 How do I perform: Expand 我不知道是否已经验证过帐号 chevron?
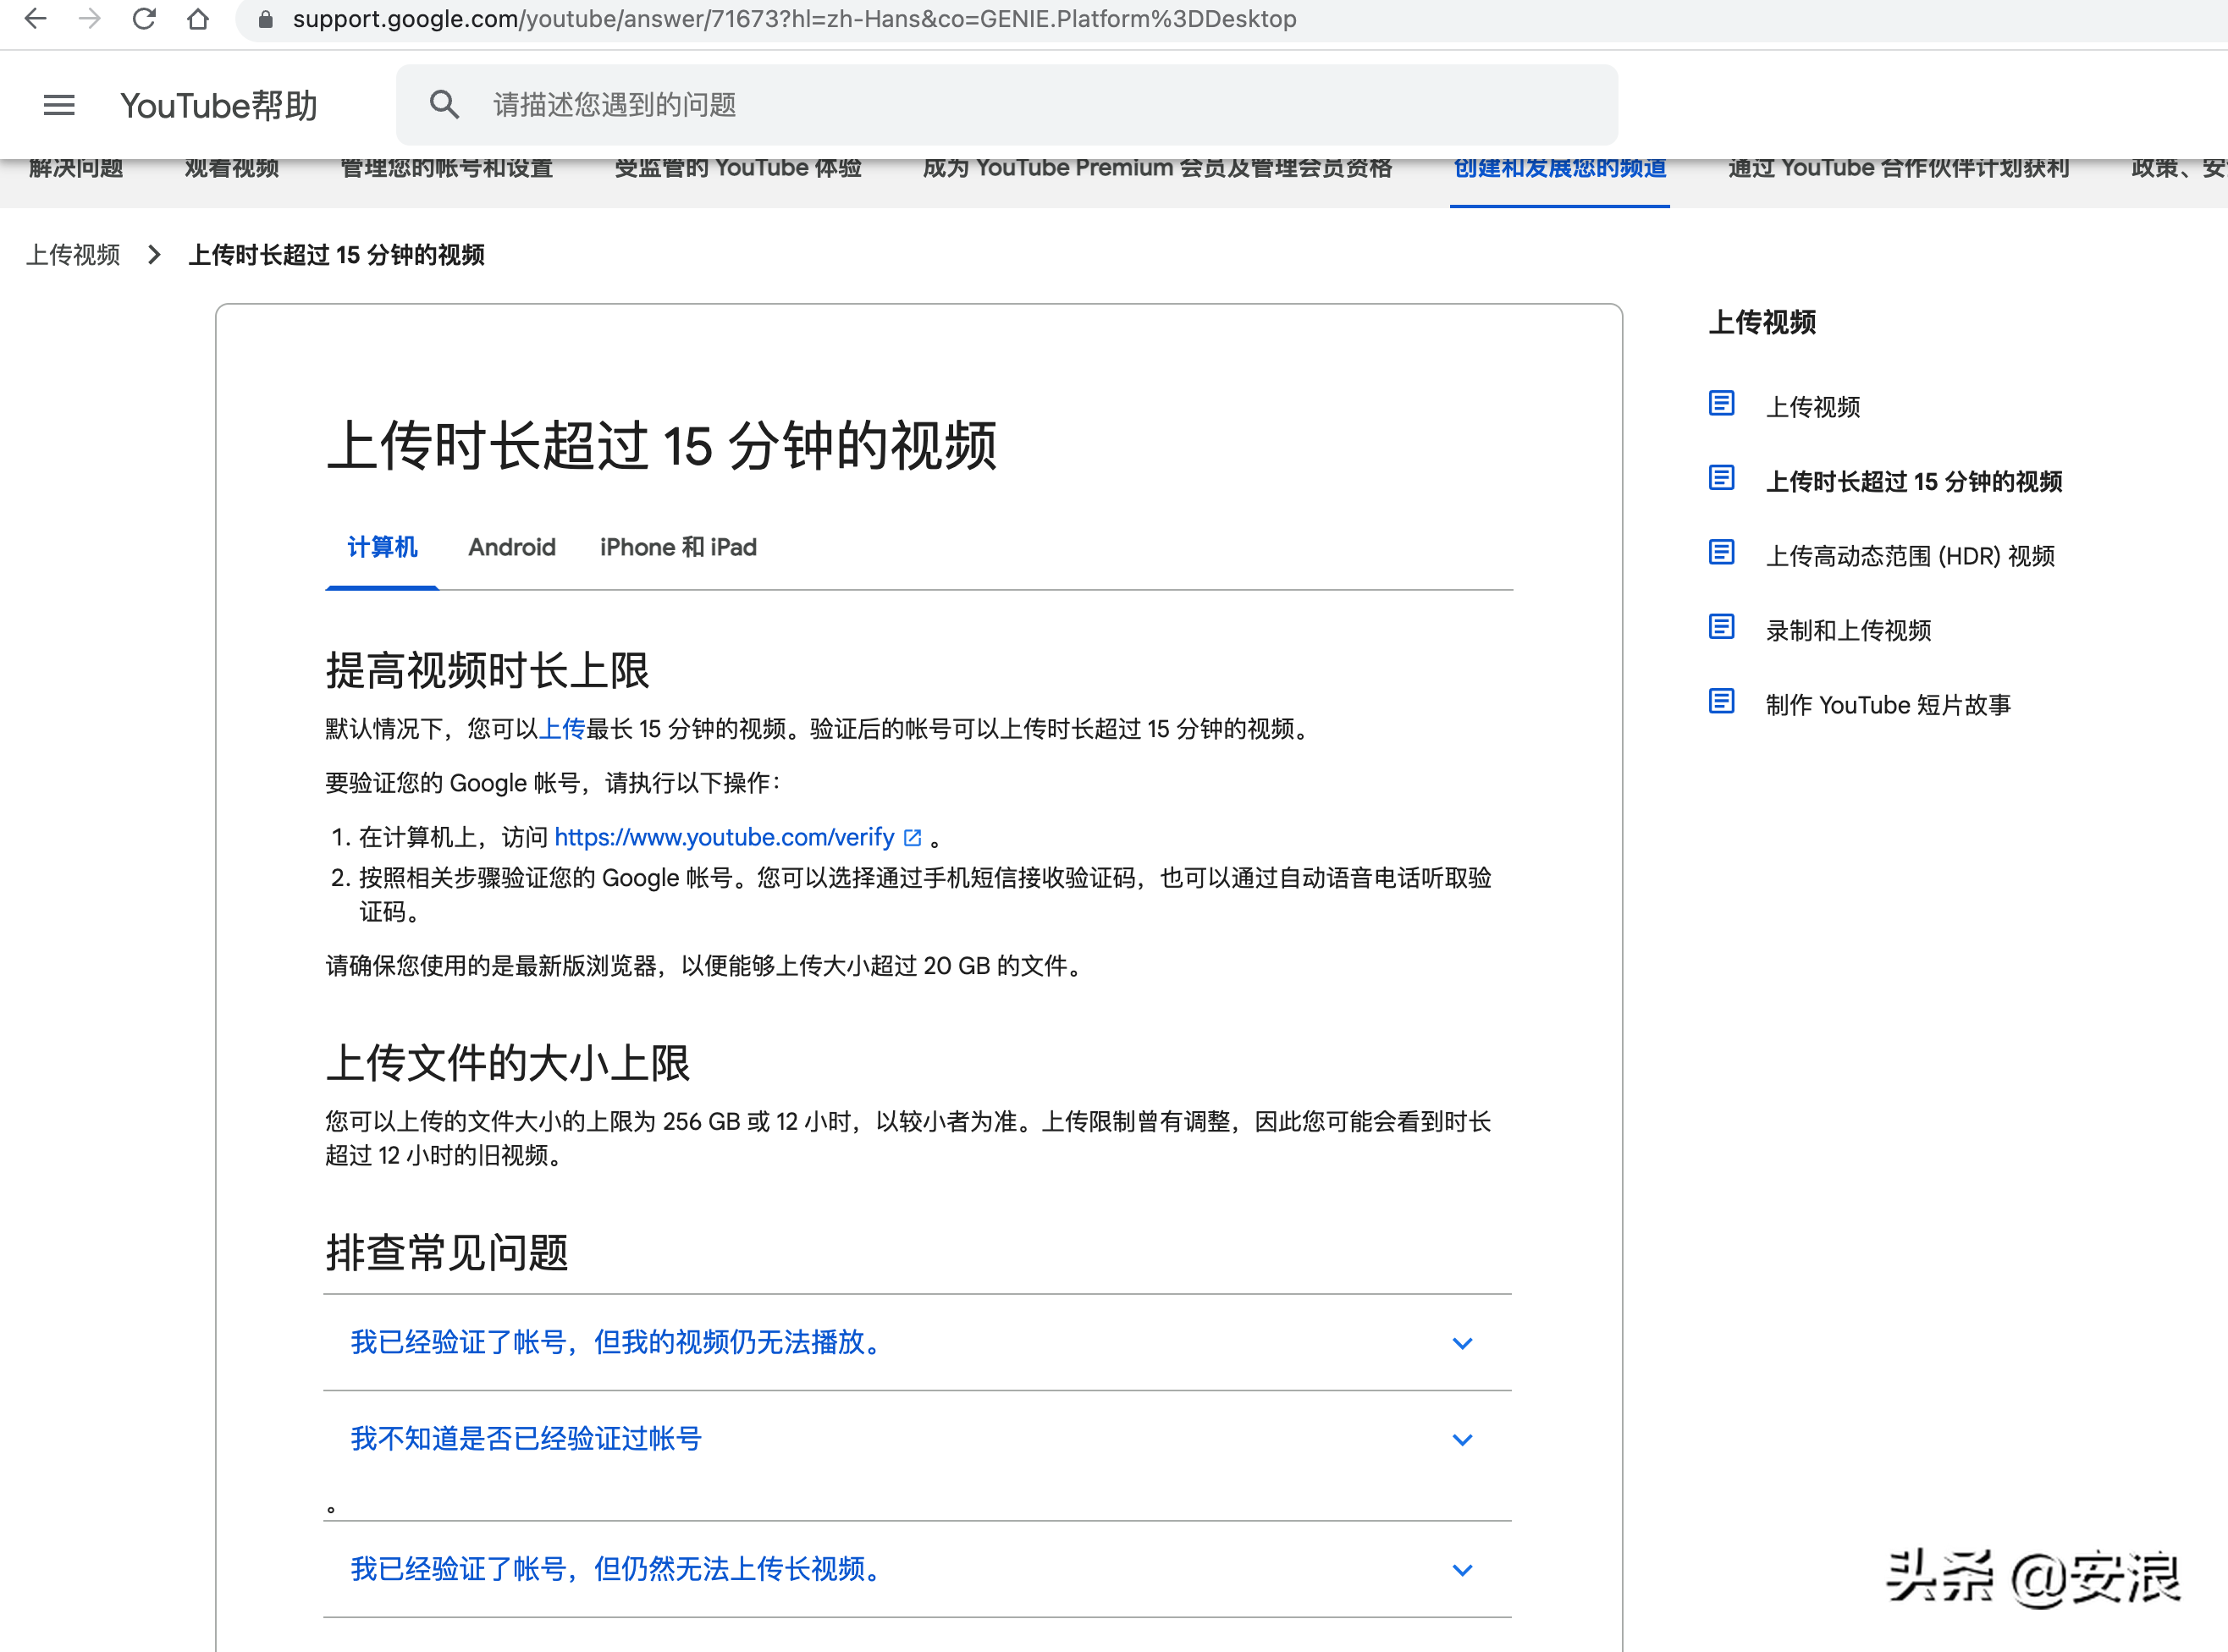1462,1439
